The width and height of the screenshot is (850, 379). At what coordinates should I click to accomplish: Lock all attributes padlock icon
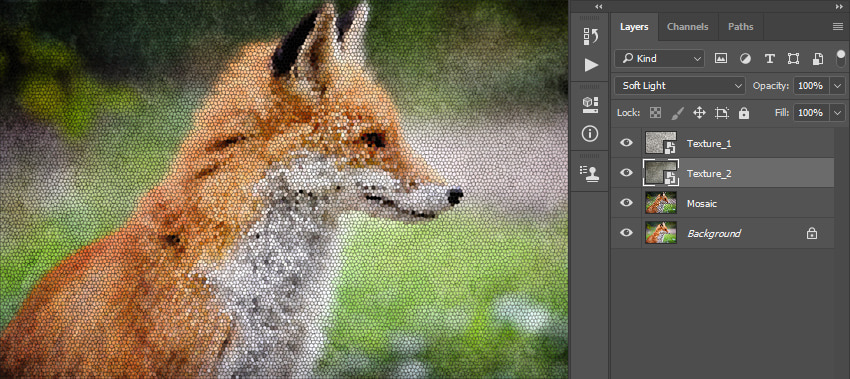(744, 113)
